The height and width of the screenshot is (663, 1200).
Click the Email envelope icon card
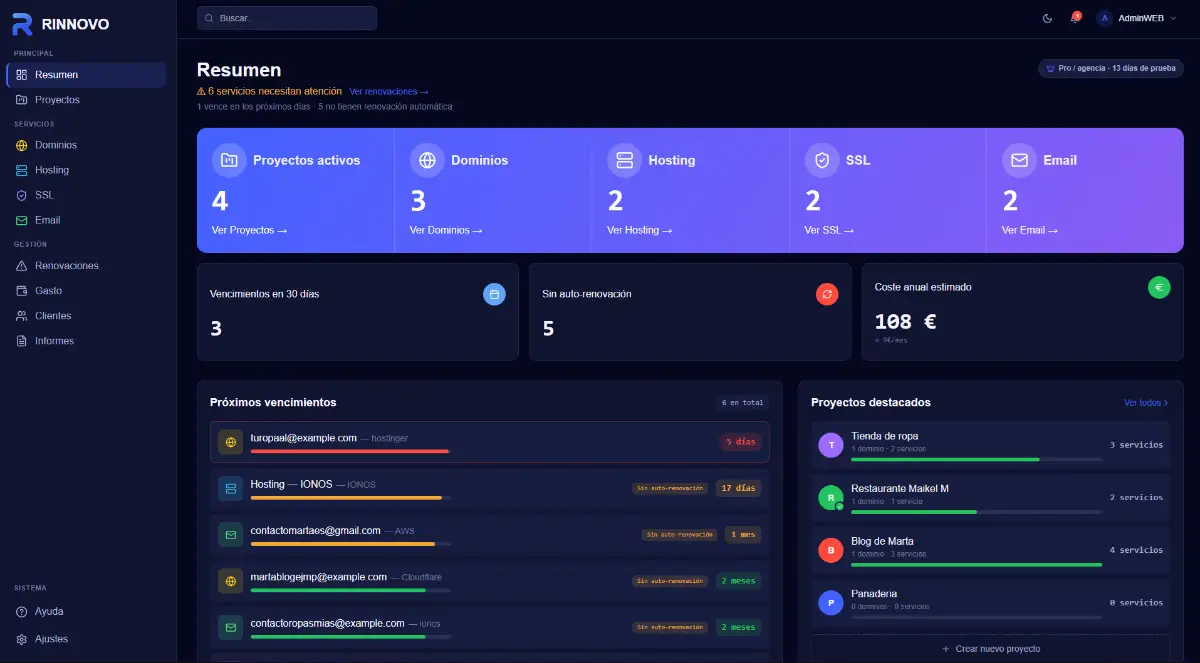coord(1019,160)
